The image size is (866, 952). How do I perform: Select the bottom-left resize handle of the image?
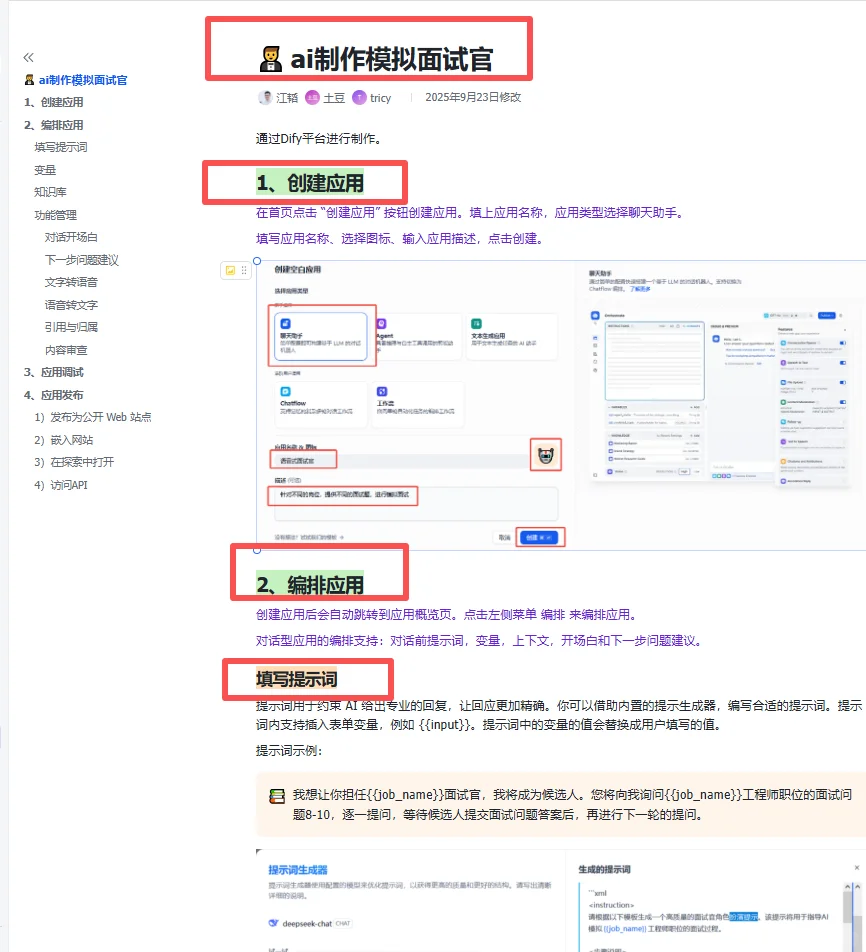coord(257,551)
